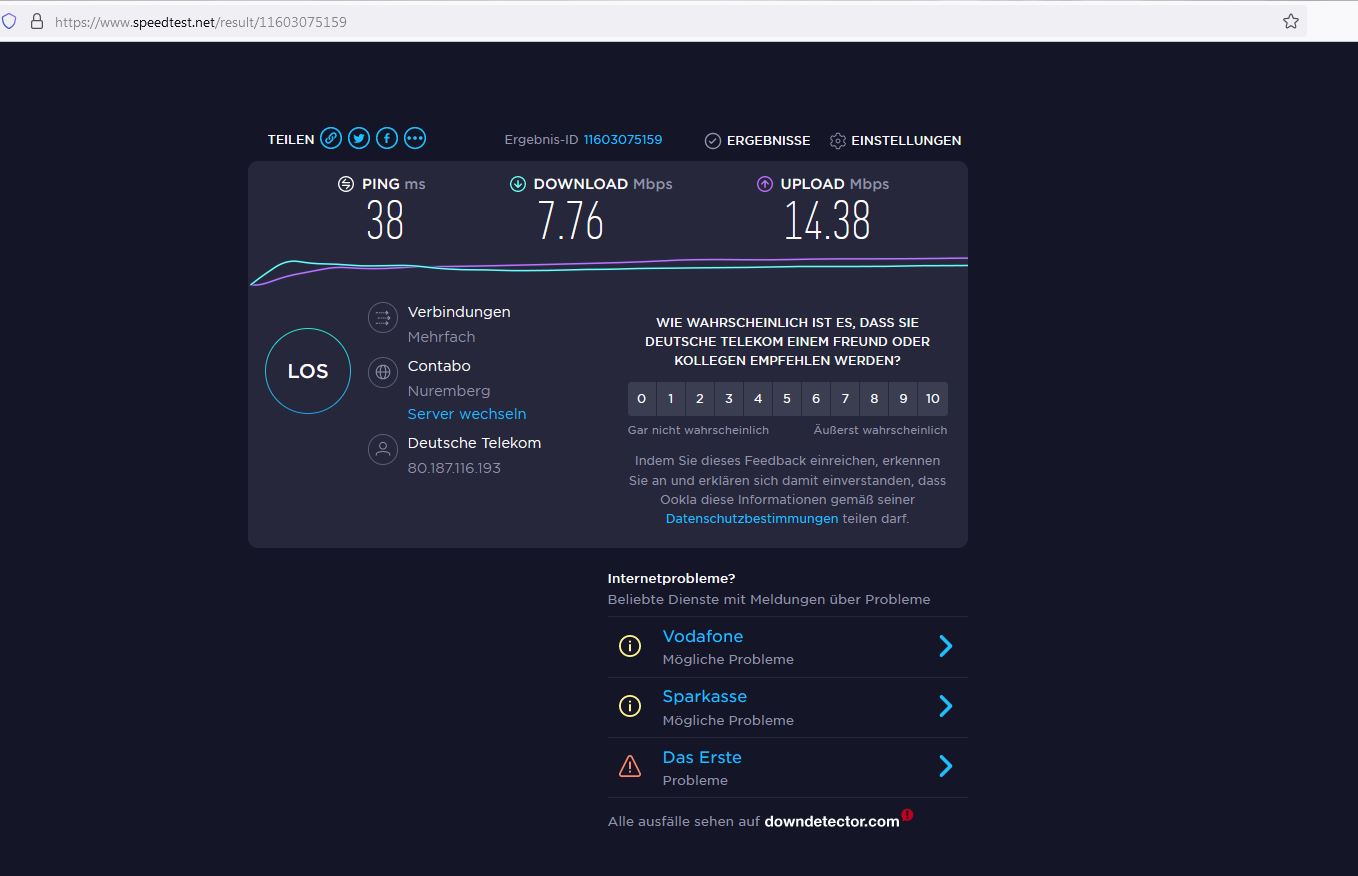Open the EINSTELLUNGEN settings menu
Screen dimensions: 1358x876
[x=895, y=141]
